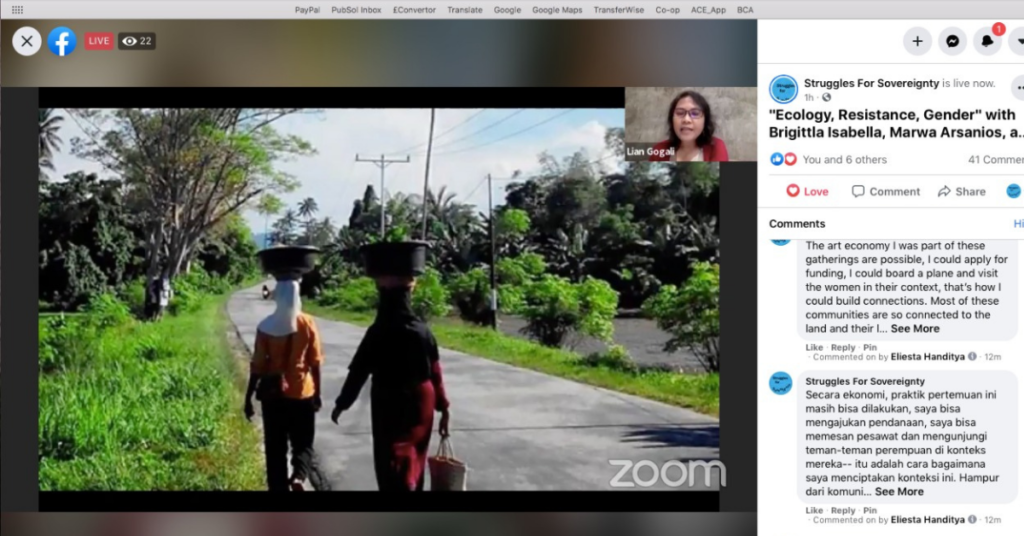
Task: Open Messenger from the top bar
Action: (x=952, y=41)
